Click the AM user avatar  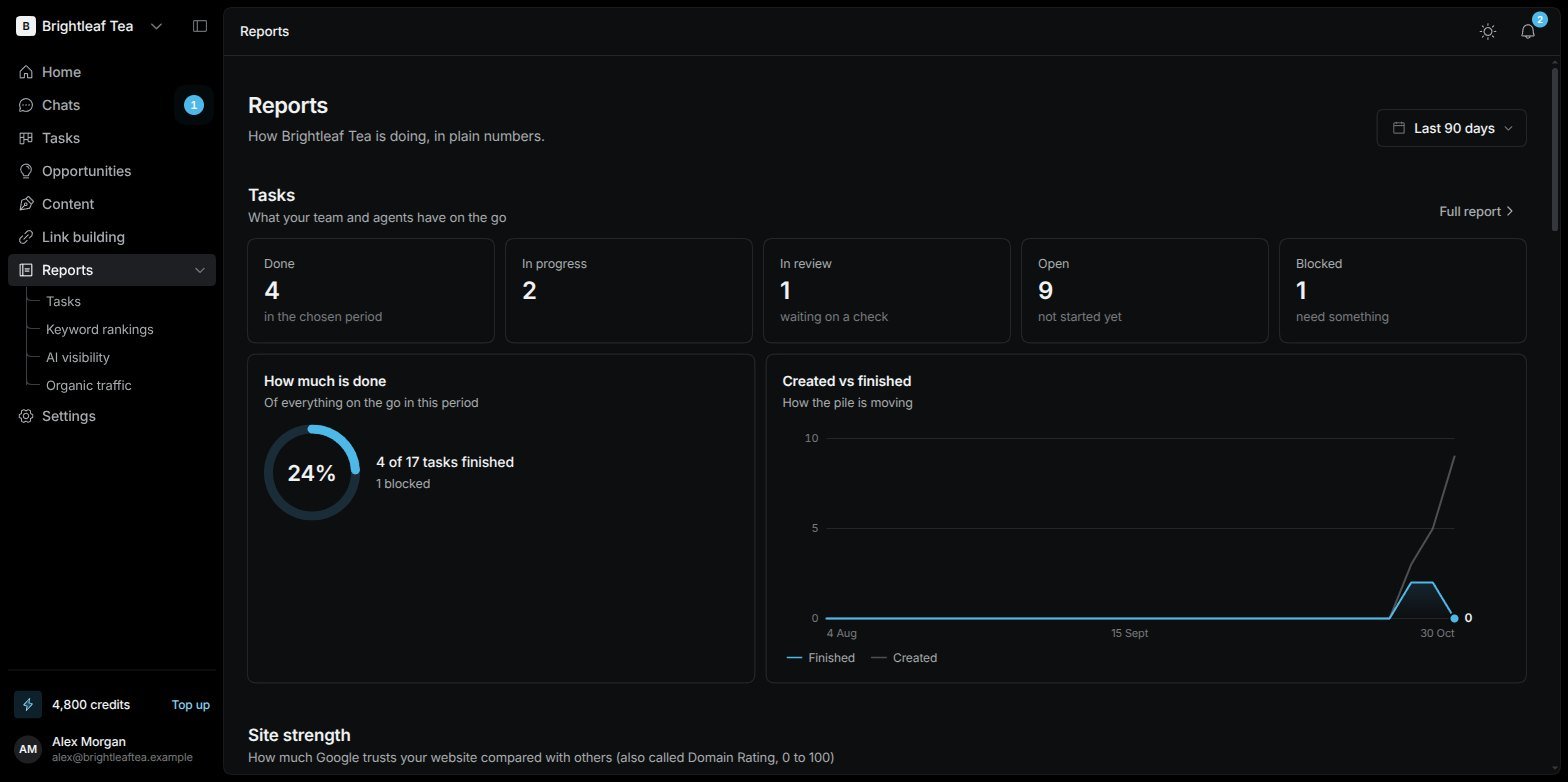[28, 749]
